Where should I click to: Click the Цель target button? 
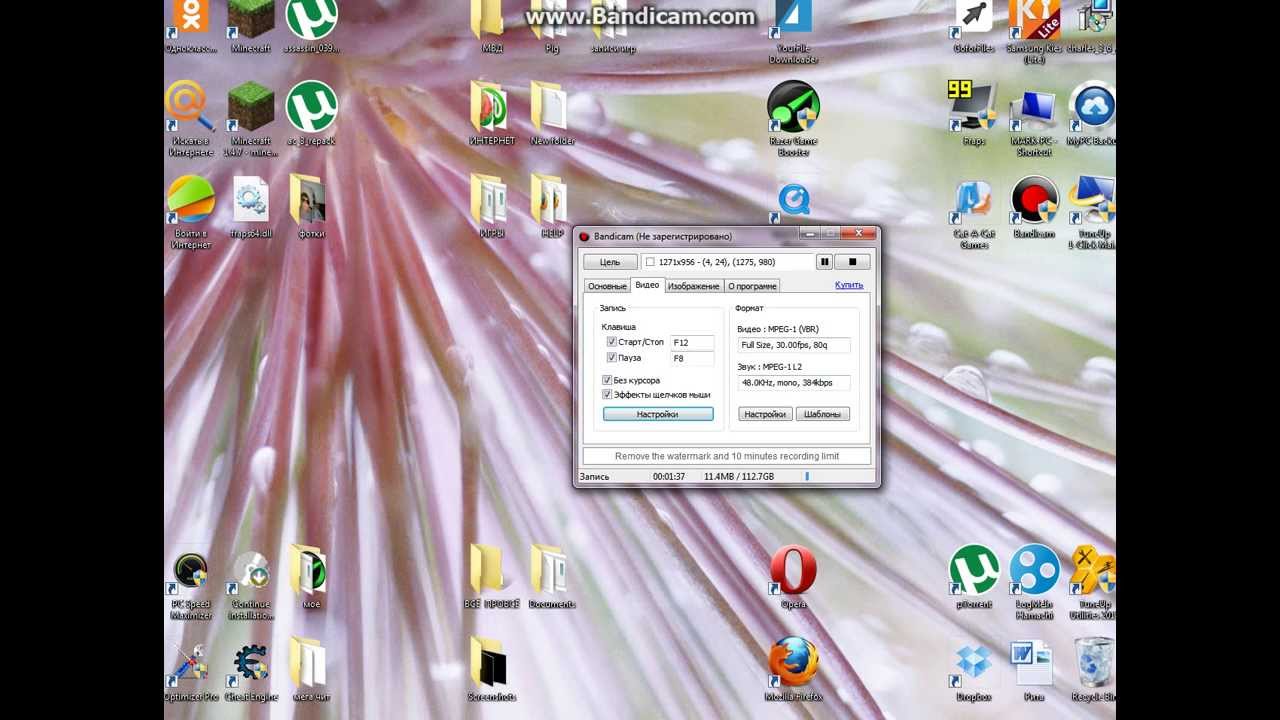click(610, 262)
